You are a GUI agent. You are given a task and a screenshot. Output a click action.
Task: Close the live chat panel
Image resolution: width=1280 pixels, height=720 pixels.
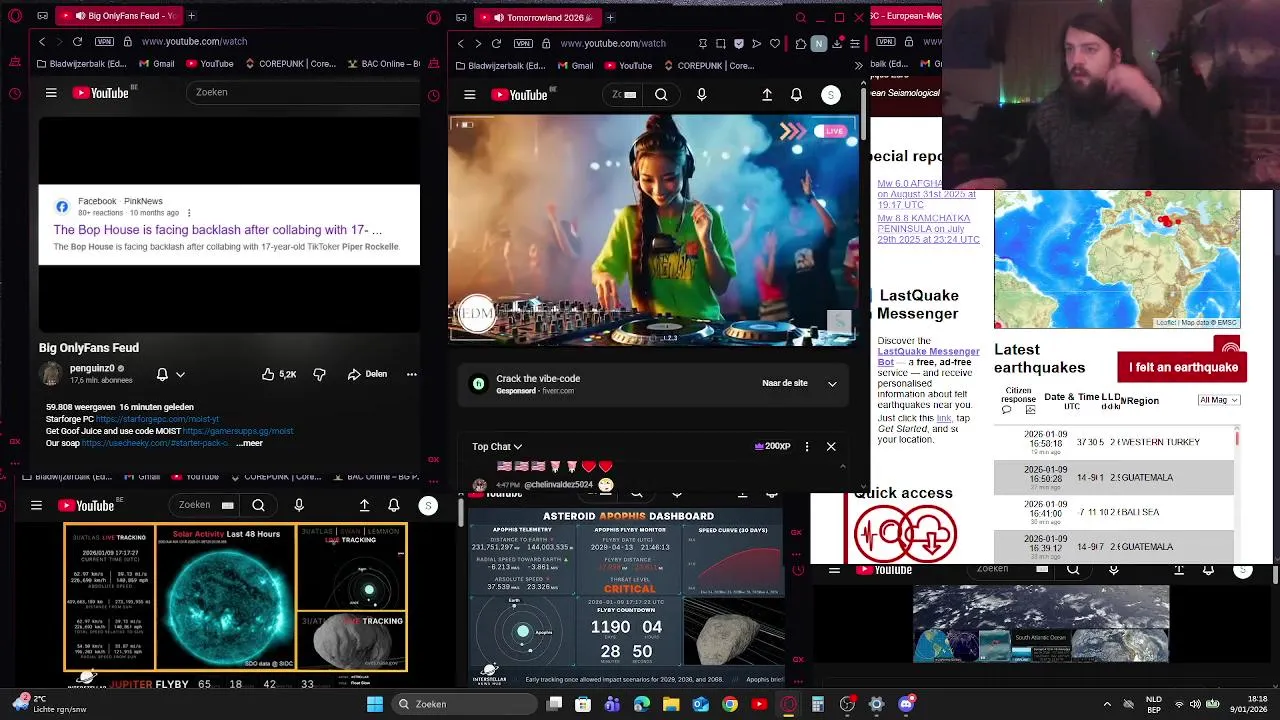pyautogui.click(x=831, y=446)
